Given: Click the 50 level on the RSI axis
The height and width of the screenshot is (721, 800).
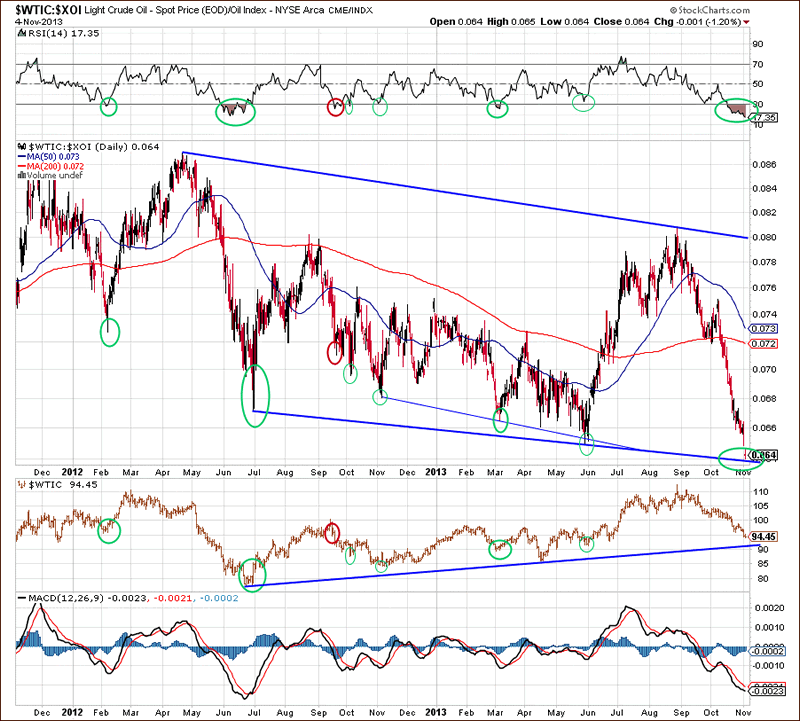Looking at the screenshot, I should pos(758,84).
